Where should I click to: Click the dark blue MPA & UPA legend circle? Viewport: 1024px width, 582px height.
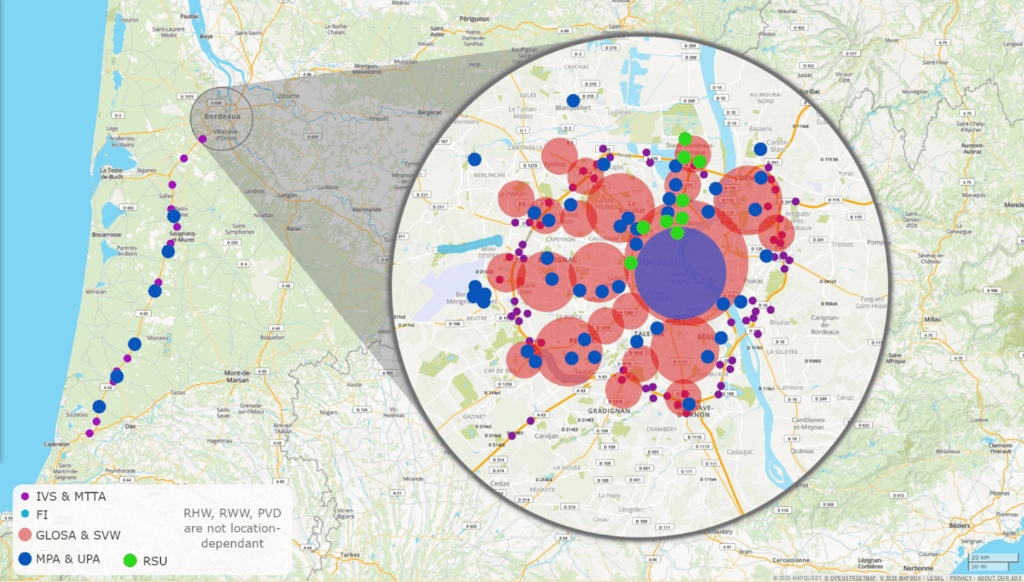pos(25,558)
